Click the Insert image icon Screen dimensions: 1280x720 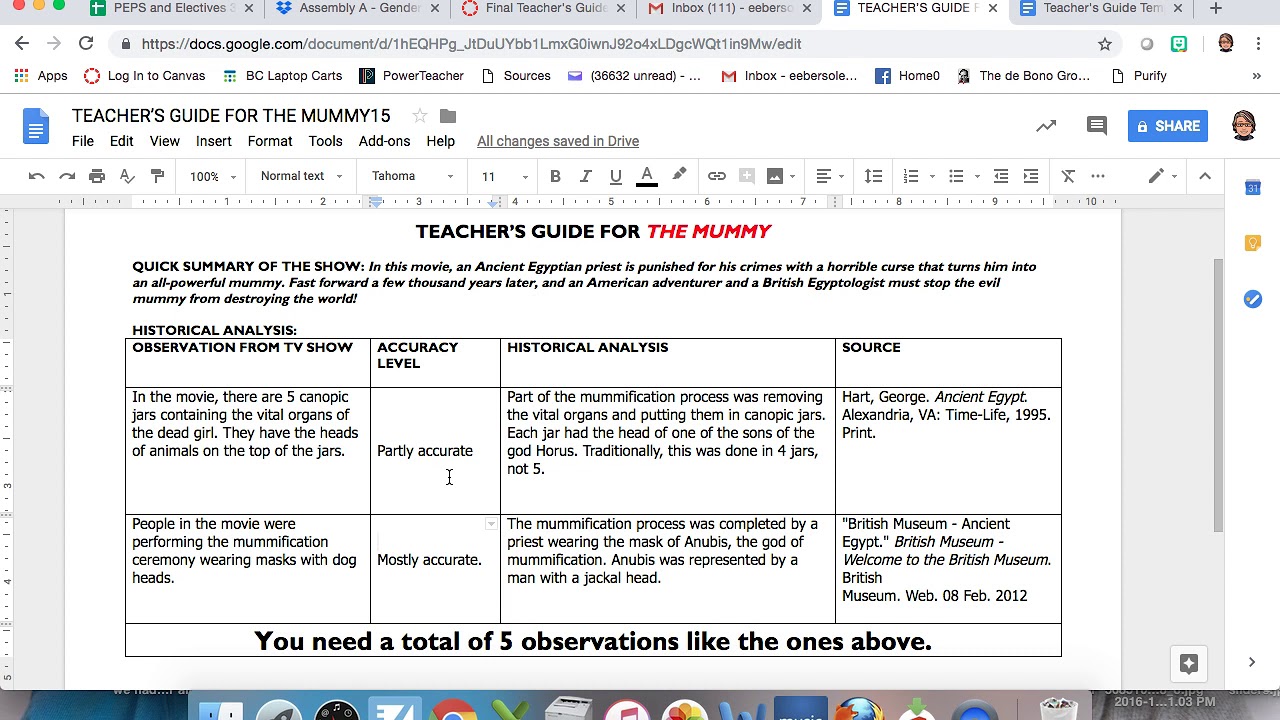coord(774,176)
